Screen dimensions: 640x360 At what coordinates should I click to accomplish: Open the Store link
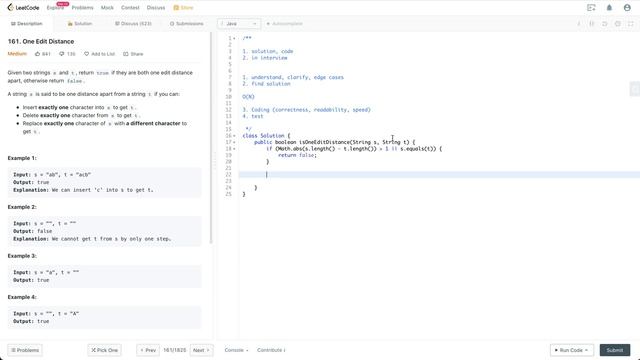(183, 8)
